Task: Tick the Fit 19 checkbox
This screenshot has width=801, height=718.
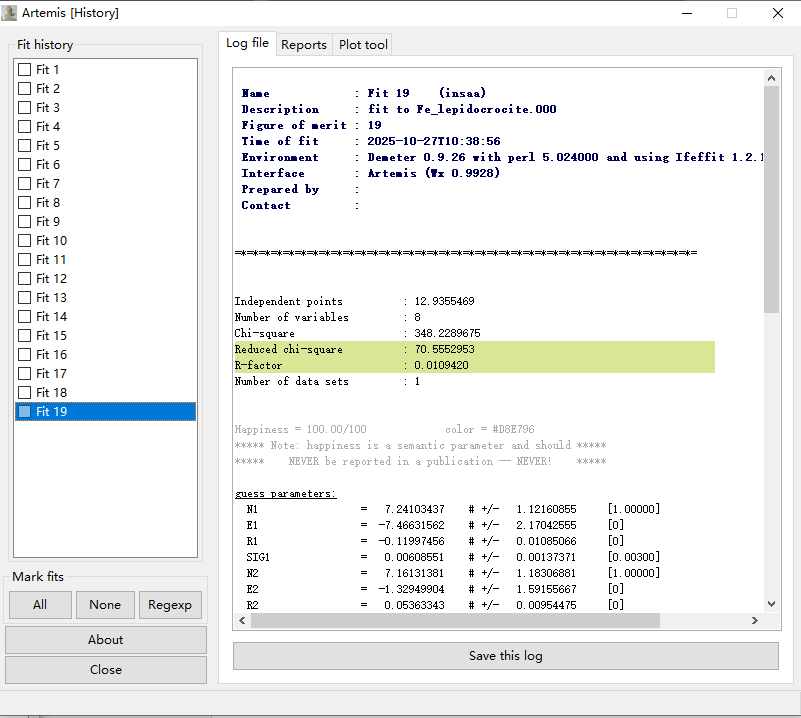Action: click(24, 412)
